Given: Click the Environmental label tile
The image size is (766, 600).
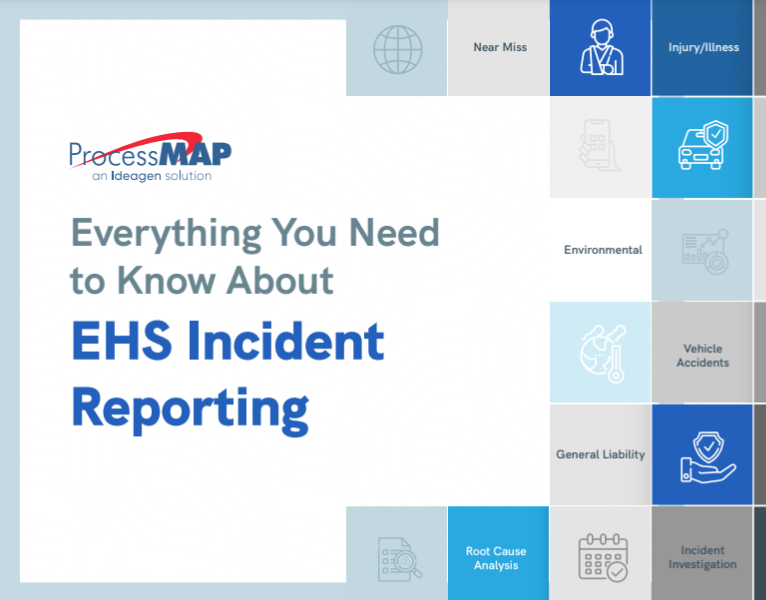Looking at the screenshot, I should [x=602, y=250].
